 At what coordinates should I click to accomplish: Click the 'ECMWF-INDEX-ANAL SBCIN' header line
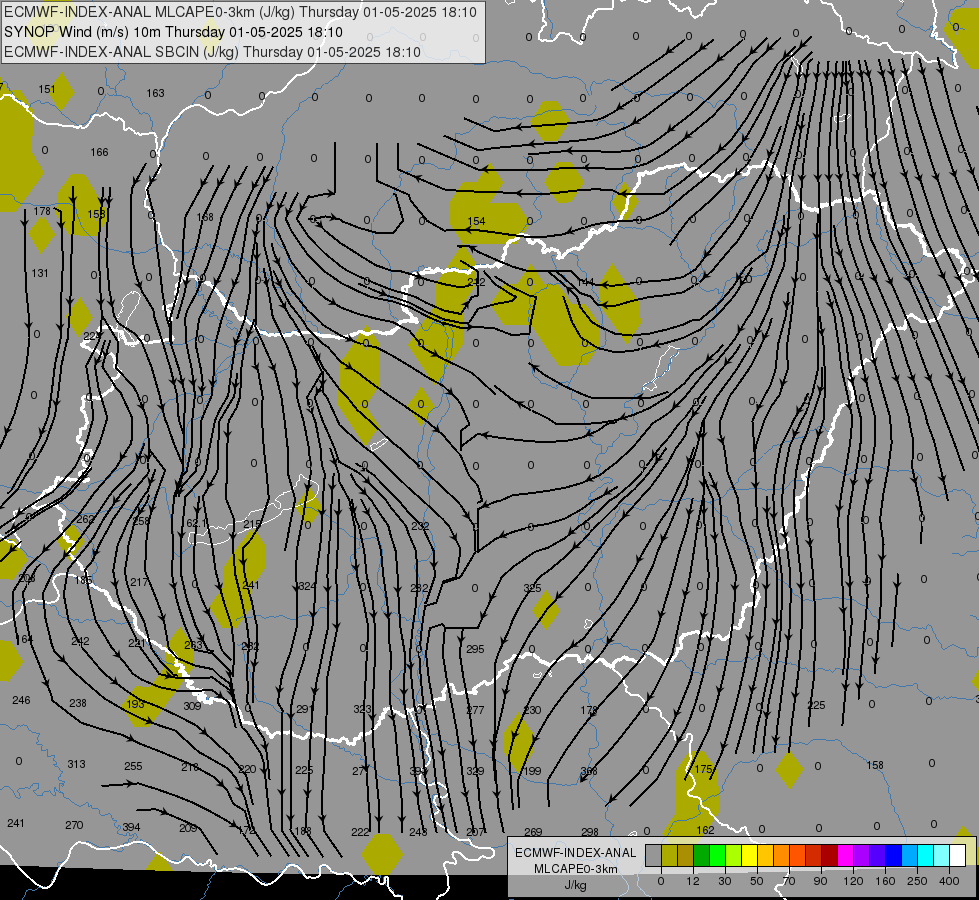pos(212,52)
